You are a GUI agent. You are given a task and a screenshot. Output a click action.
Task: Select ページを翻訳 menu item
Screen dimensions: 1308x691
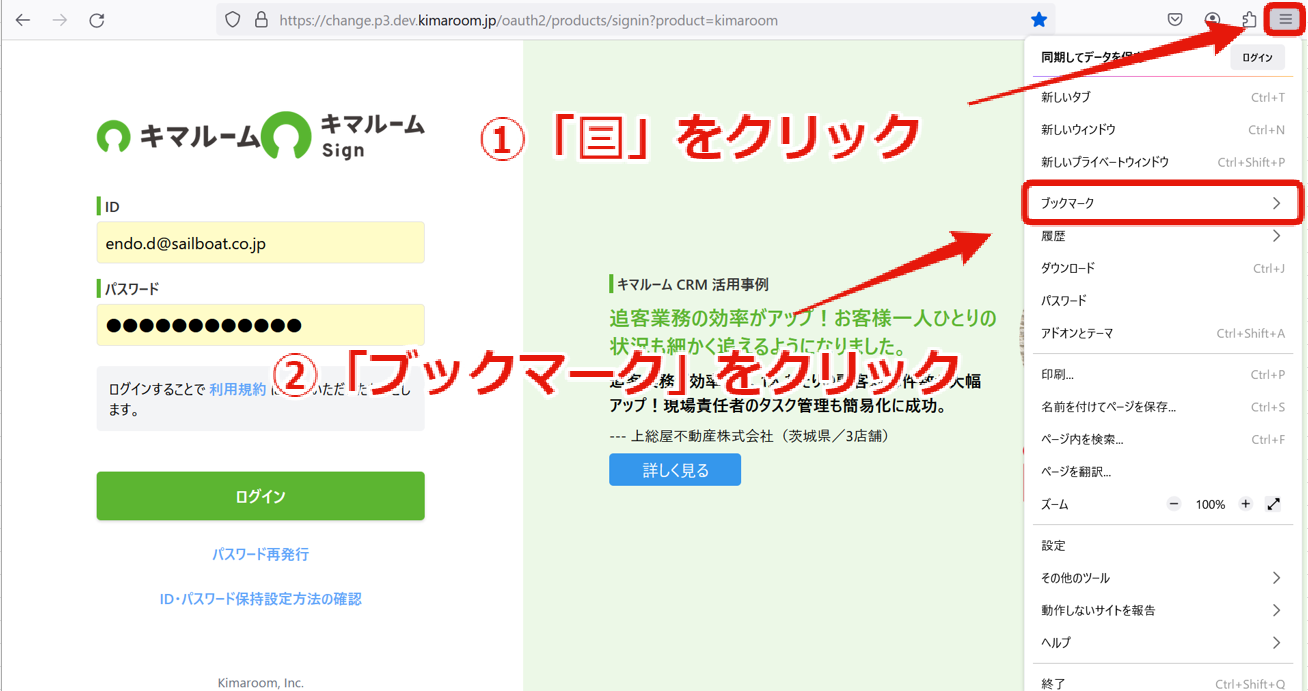pos(1162,471)
